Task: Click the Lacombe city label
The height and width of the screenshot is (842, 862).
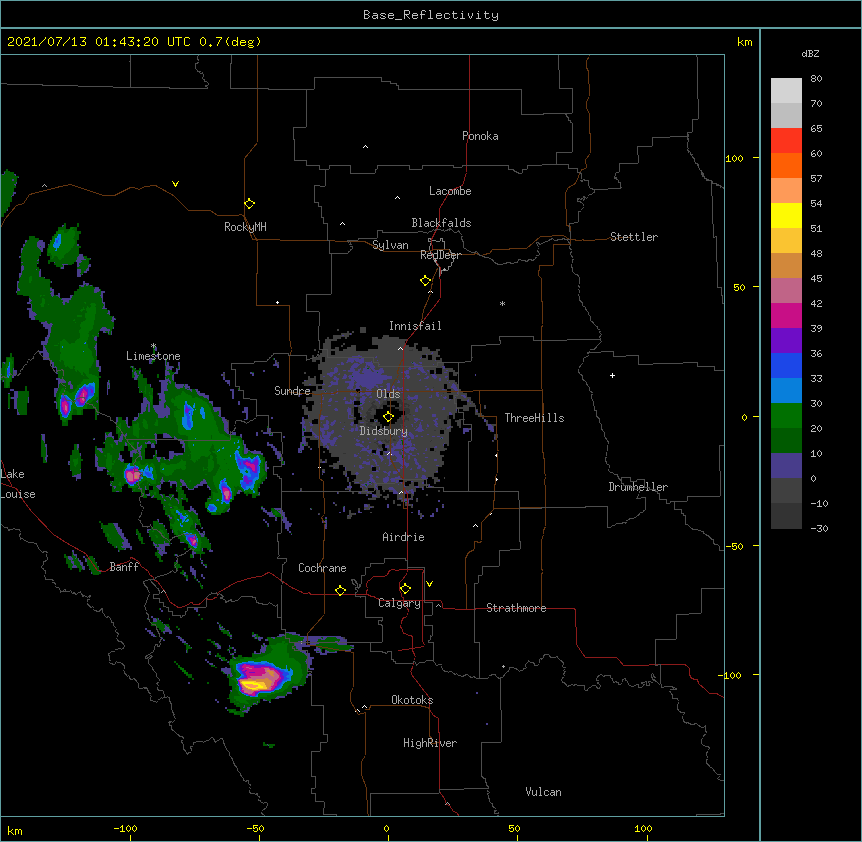Action: 450,191
